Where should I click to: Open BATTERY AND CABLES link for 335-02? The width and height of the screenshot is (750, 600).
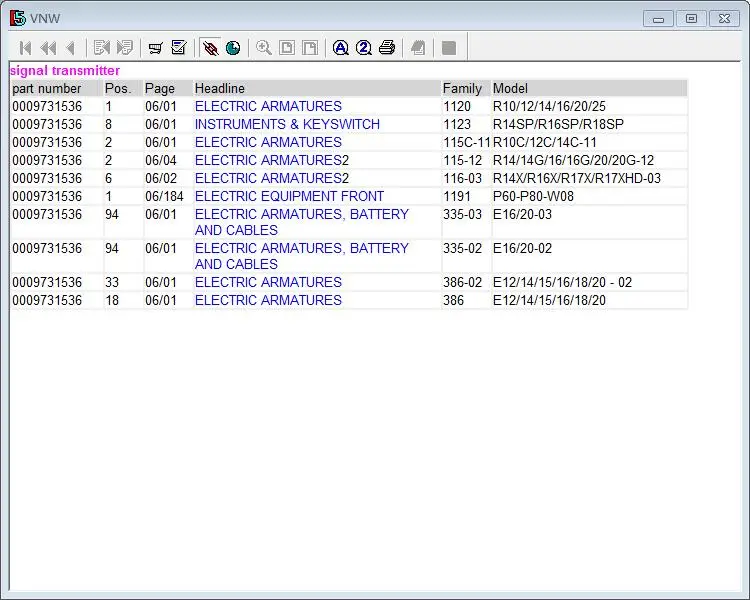tap(302, 256)
